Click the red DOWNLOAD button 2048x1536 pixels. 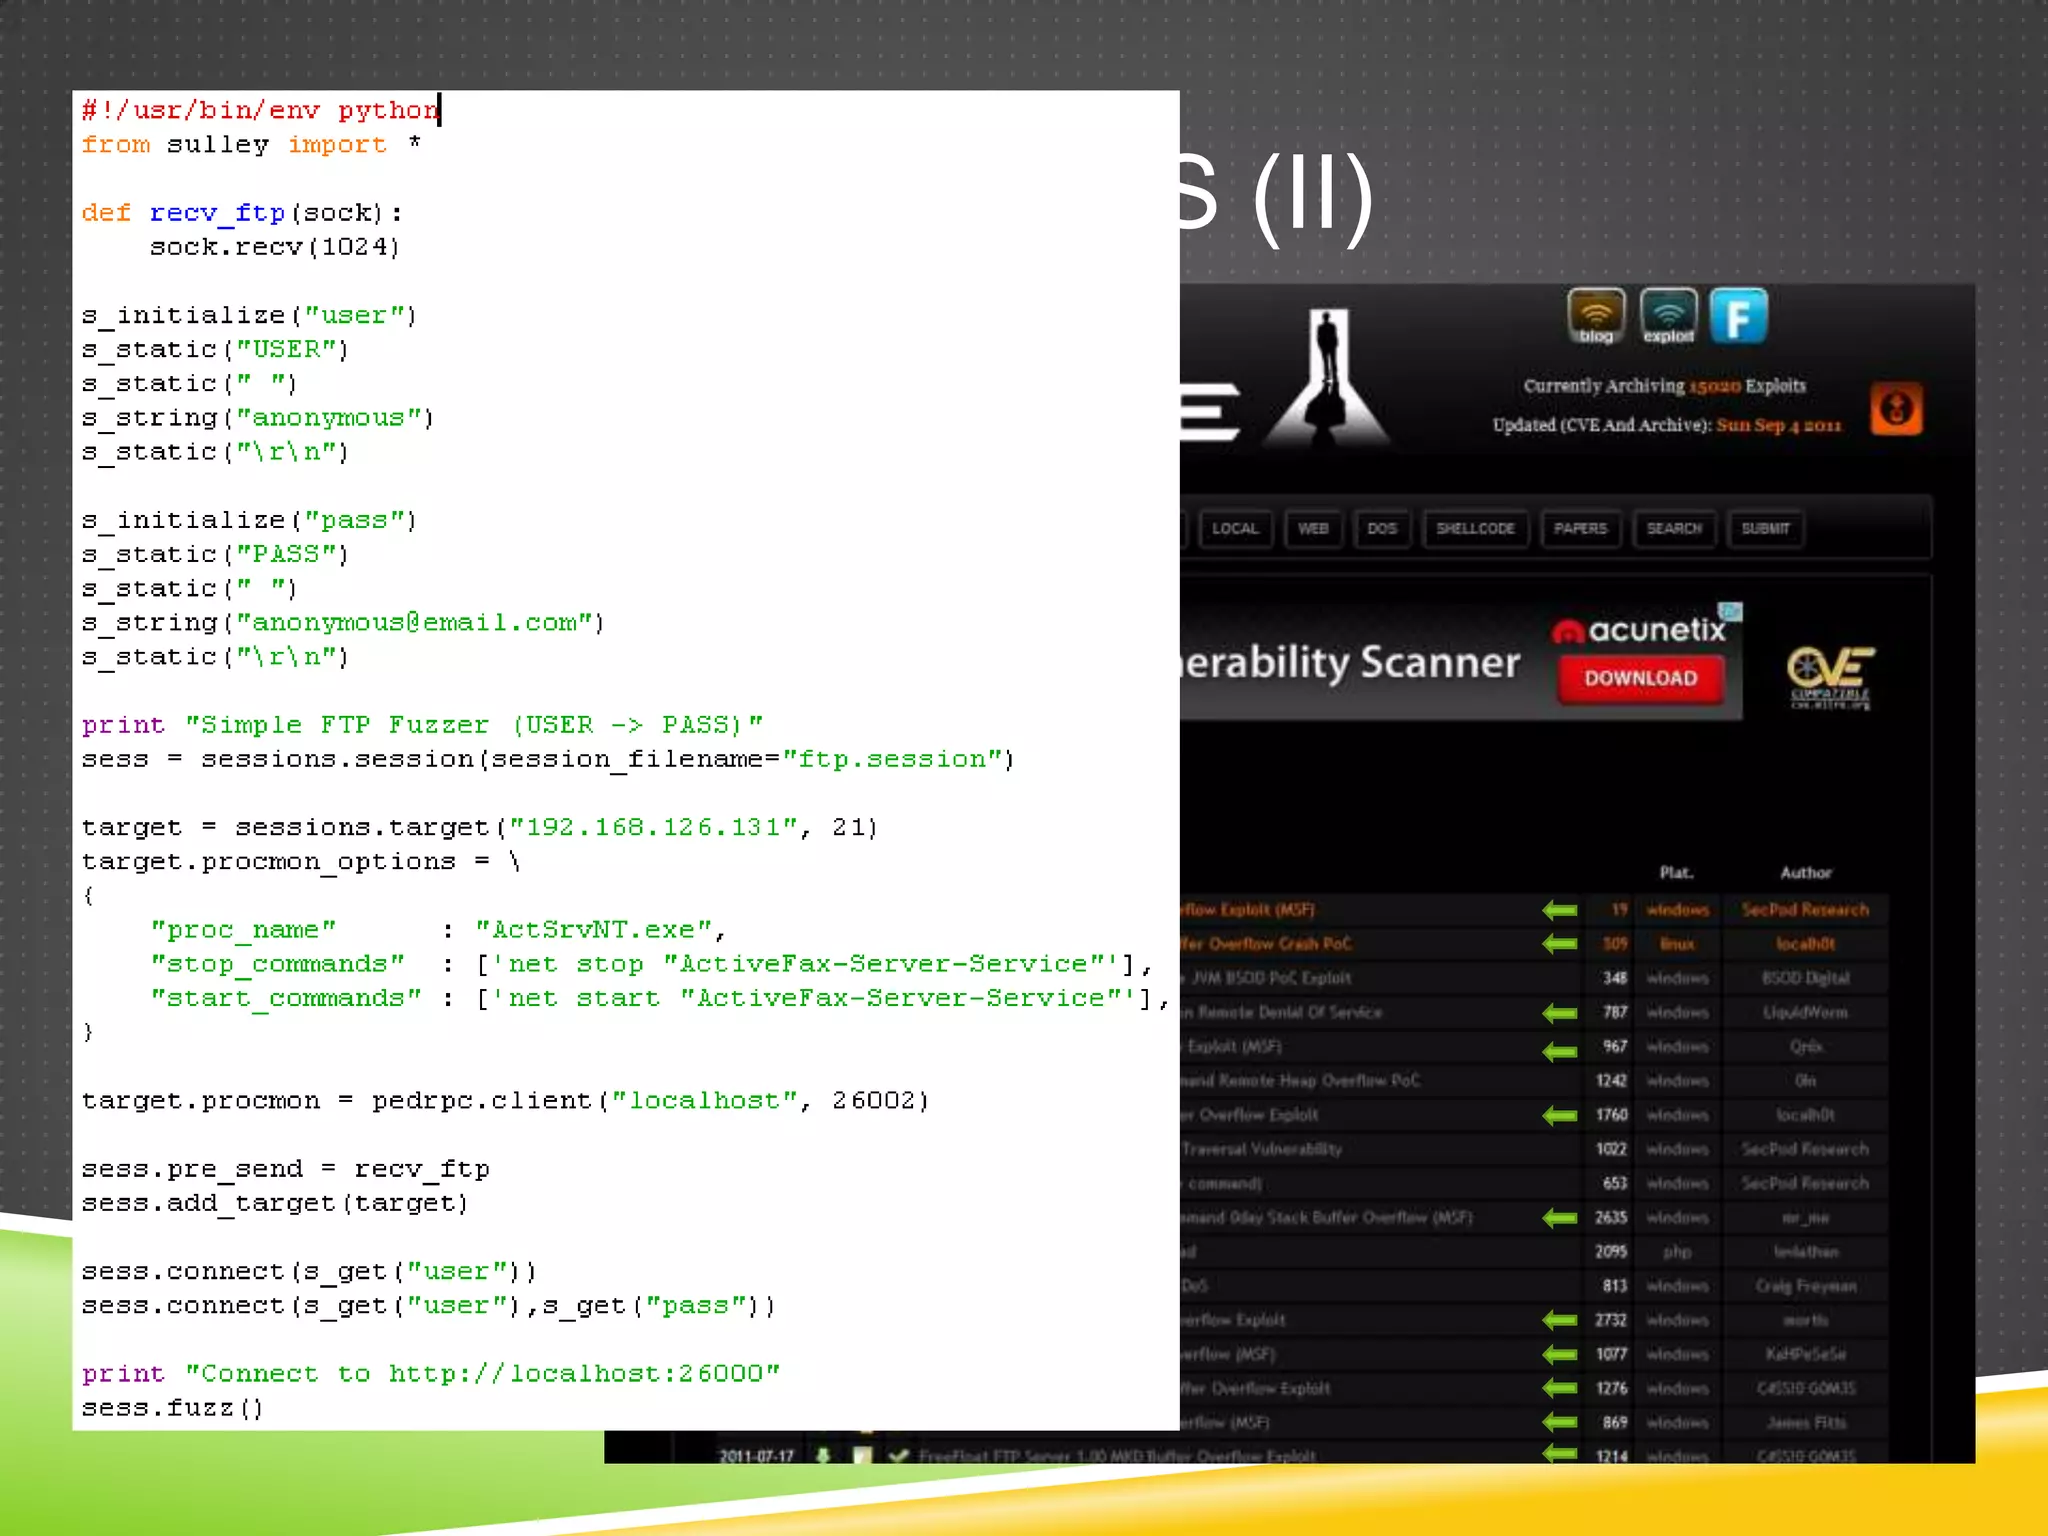pyautogui.click(x=1640, y=678)
